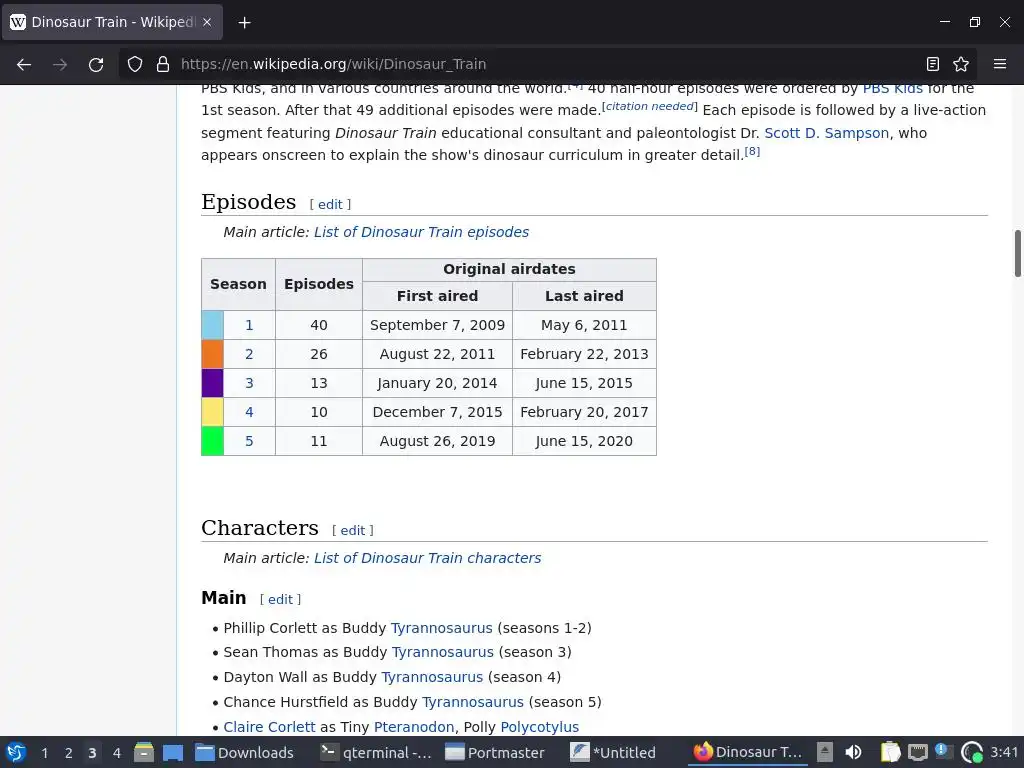Switch to workspace 4
This screenshot has width=1024, height=768.
[116, 753]
